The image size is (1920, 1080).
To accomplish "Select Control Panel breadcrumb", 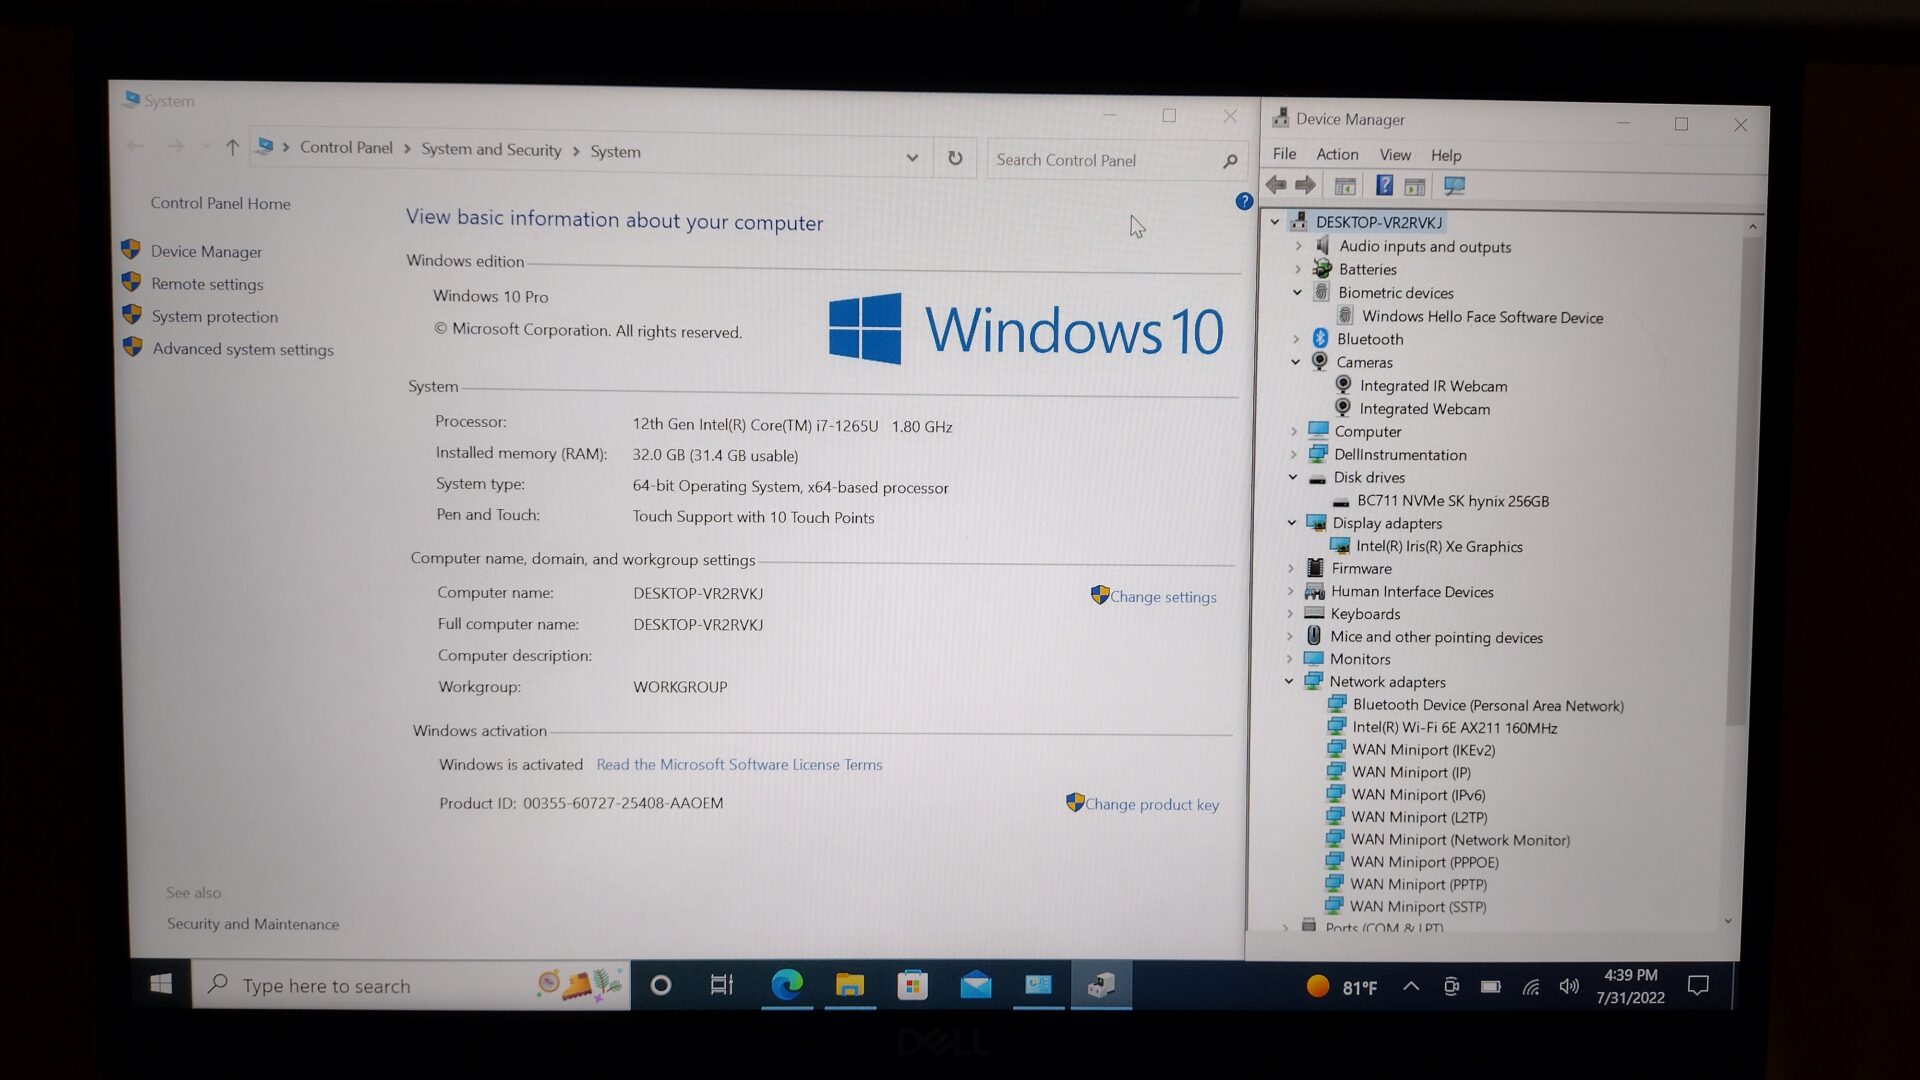I will tap(346, 147).
